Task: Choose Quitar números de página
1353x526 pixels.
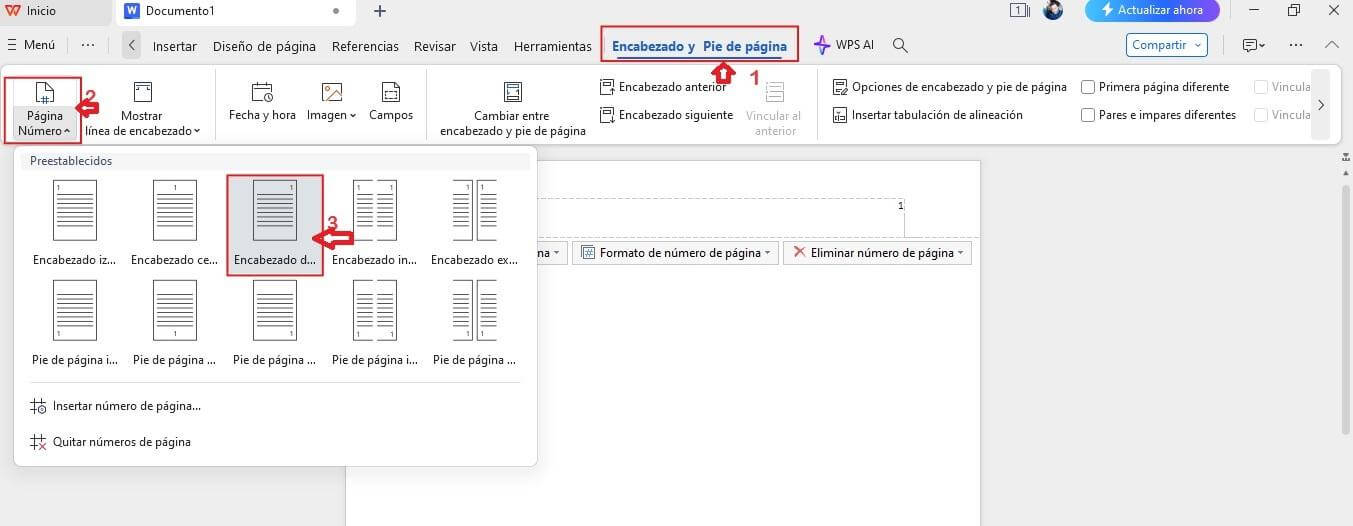Action: pyautogui.click(x=110, y=442)
